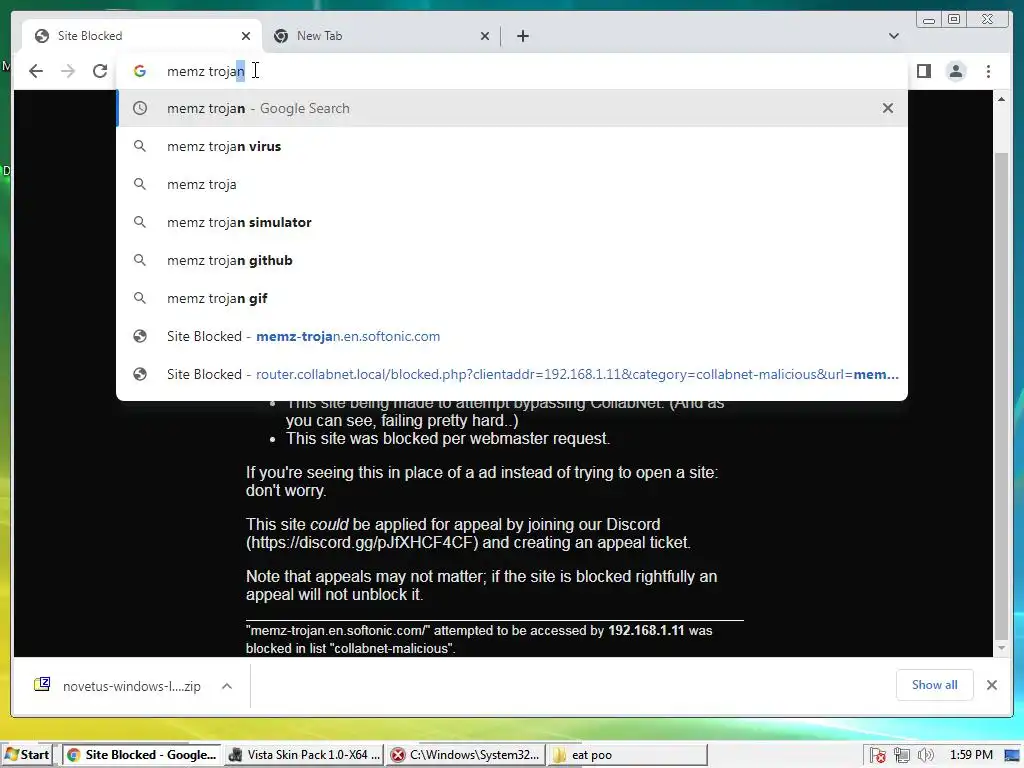This screenshot has width=1024, height=768.
Task: Select 'memz trojan - Google Search' suggestion
Action: pyautogui.click(x=512, y=108)
